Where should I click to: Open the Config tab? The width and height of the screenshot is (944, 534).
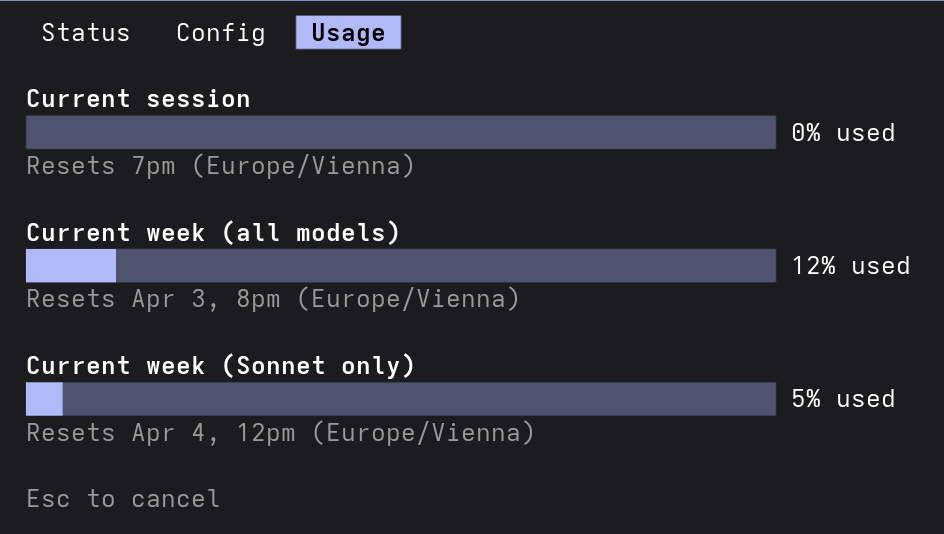coord(221,33)
